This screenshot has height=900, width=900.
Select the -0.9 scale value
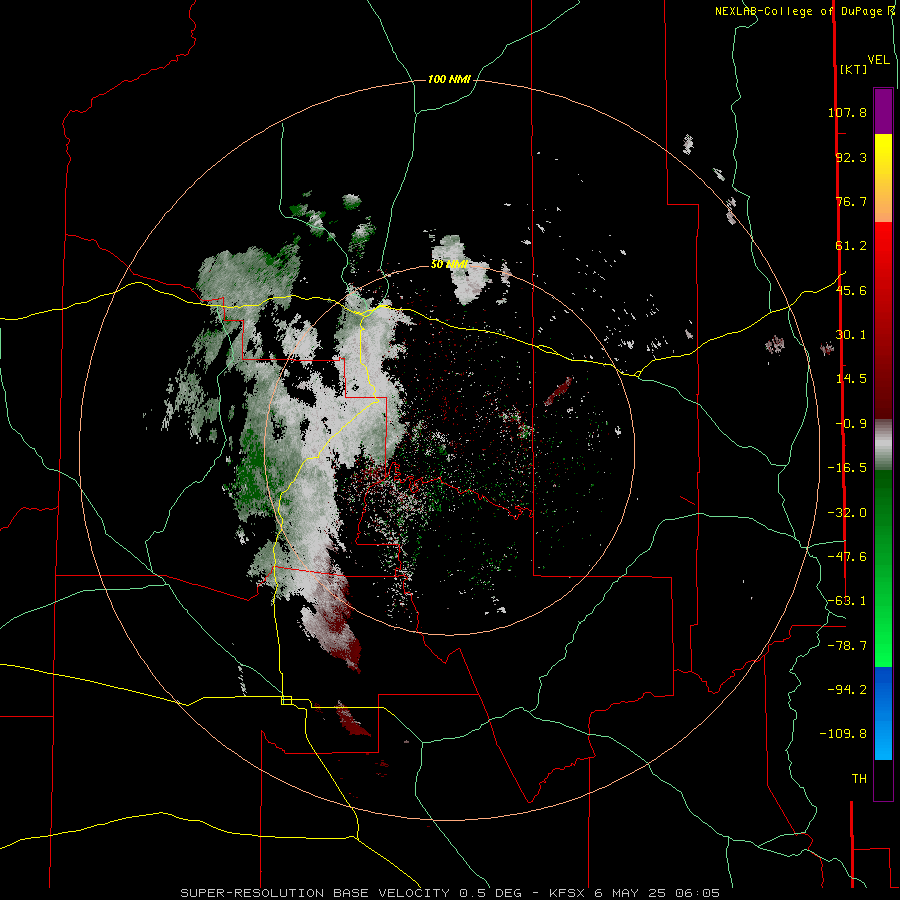851,424
